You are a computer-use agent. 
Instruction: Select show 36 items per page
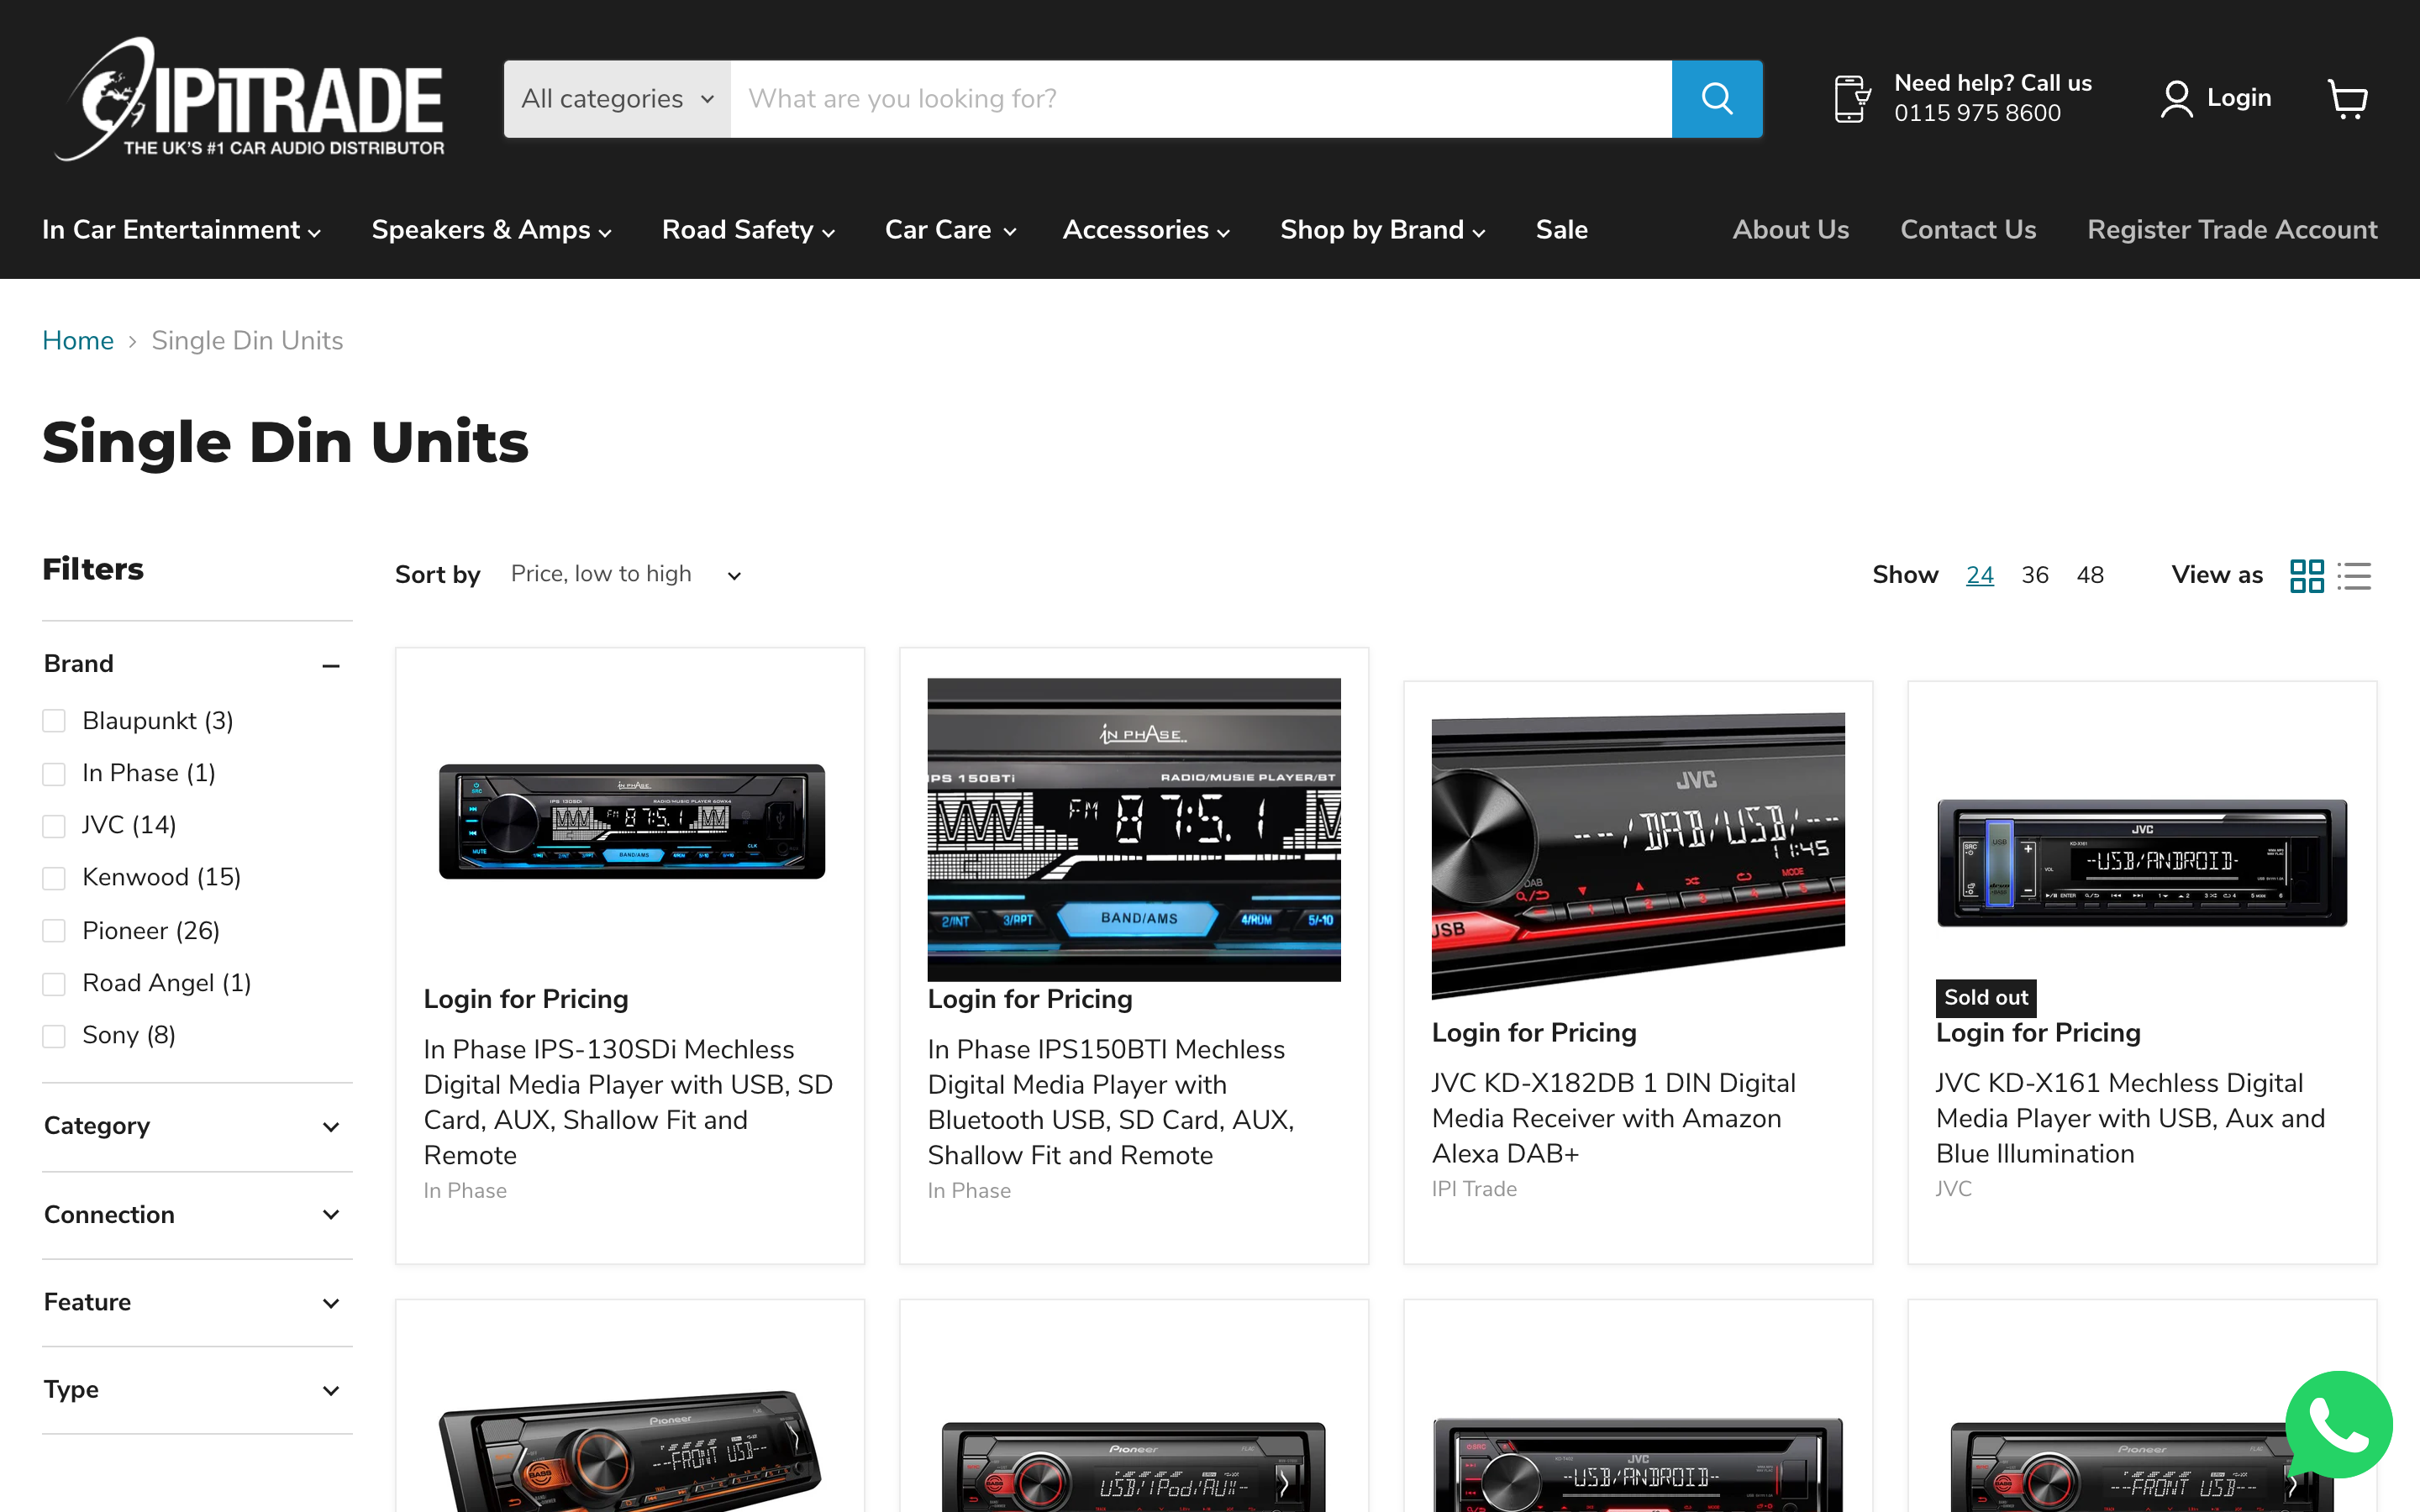[2035, 575]
